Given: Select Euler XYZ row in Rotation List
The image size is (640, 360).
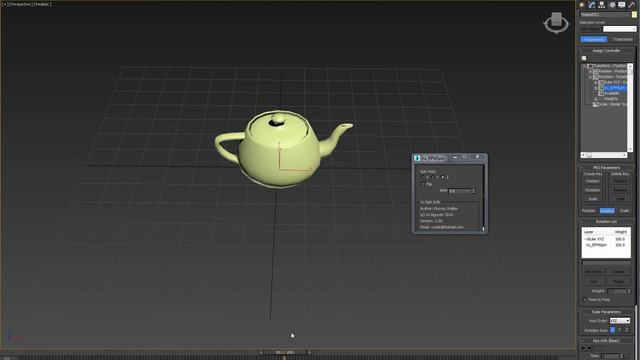Looking at the screenshot, I should click(x=606, y=239).
